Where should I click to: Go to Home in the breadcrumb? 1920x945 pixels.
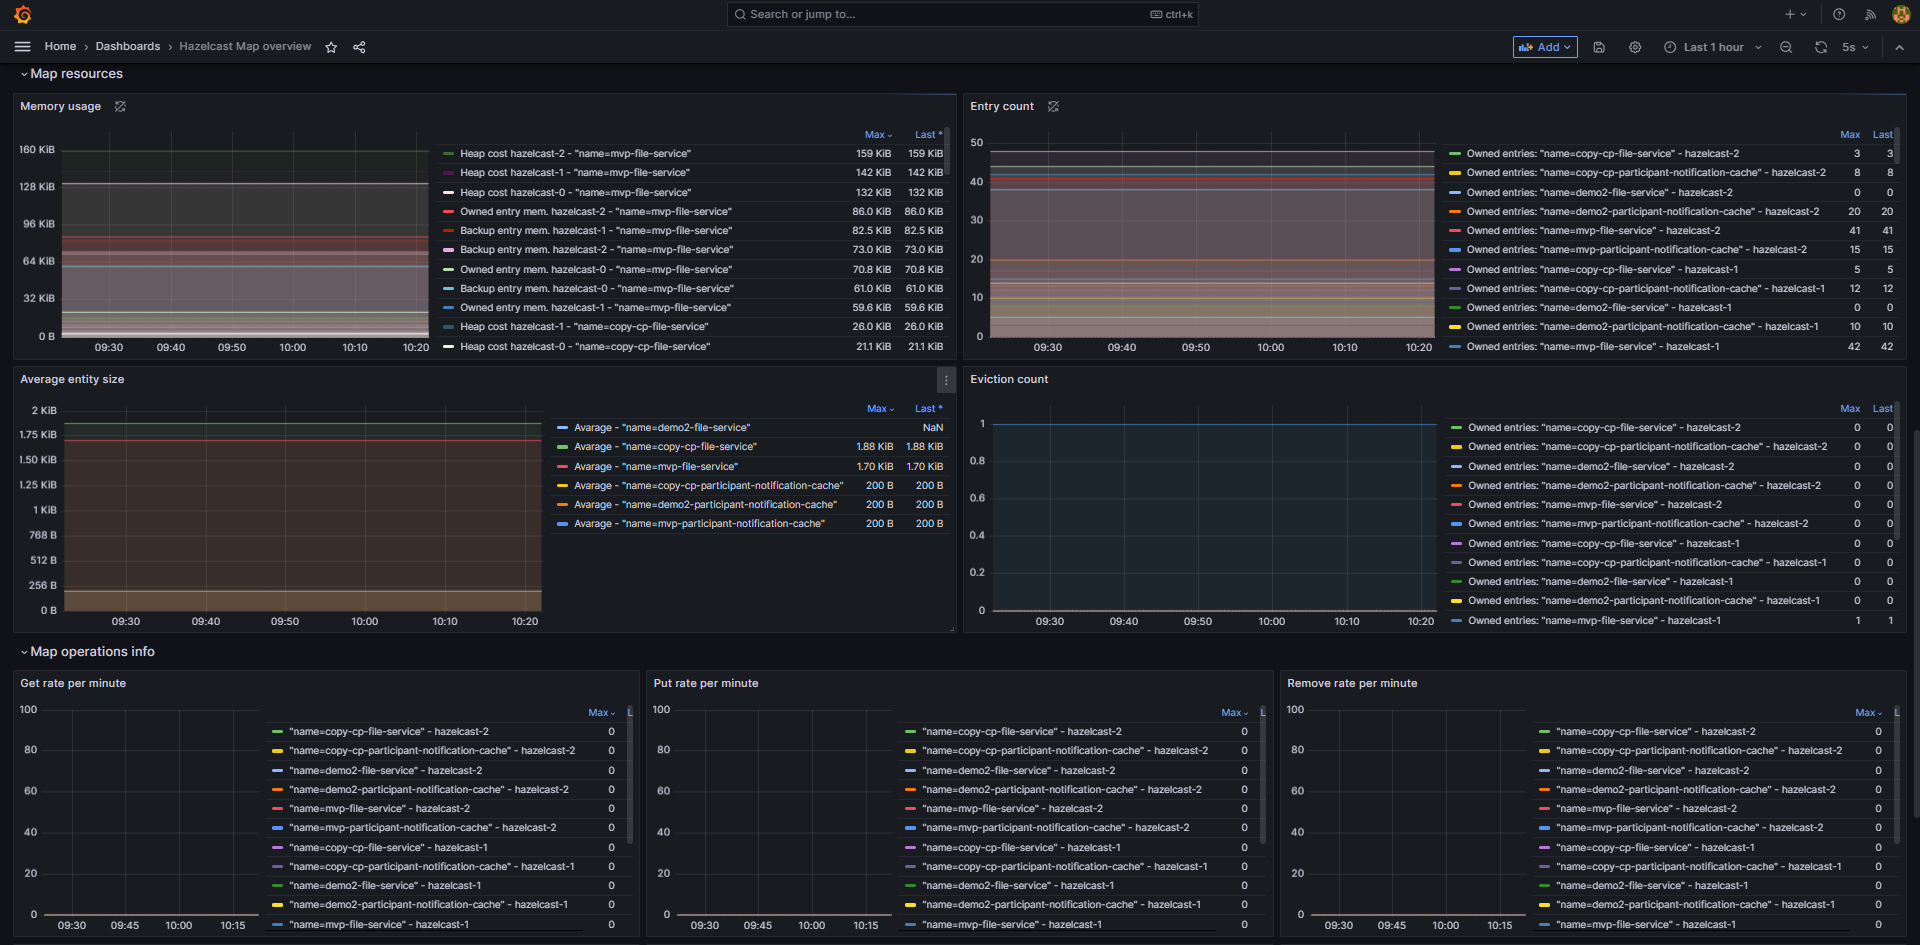point(60,47)
